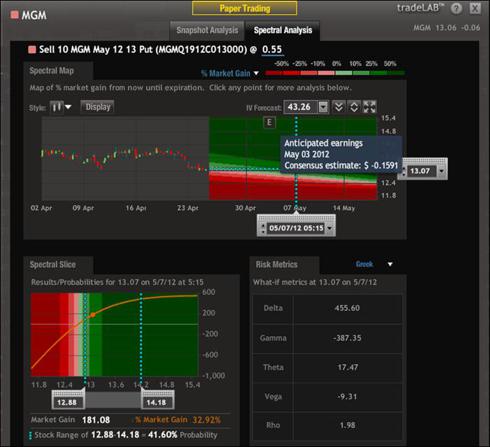This screenshot has height=447, width=490.
Task: Click the 10% light green legend swatch
Action: tap(343, 73)
